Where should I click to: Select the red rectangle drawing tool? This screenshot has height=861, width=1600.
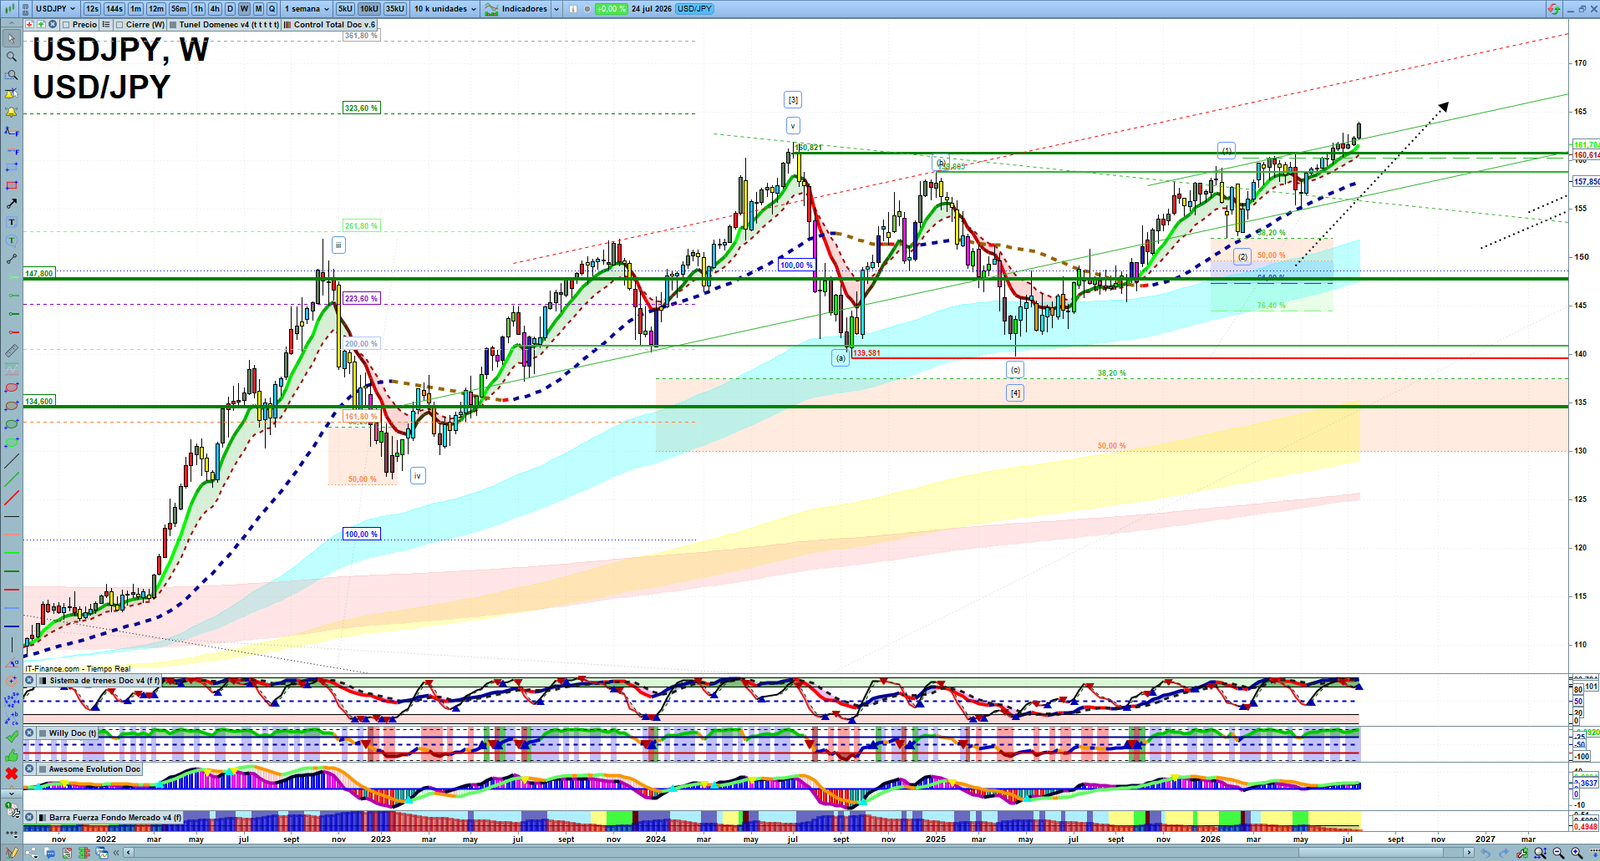click(x=11, y=185)
